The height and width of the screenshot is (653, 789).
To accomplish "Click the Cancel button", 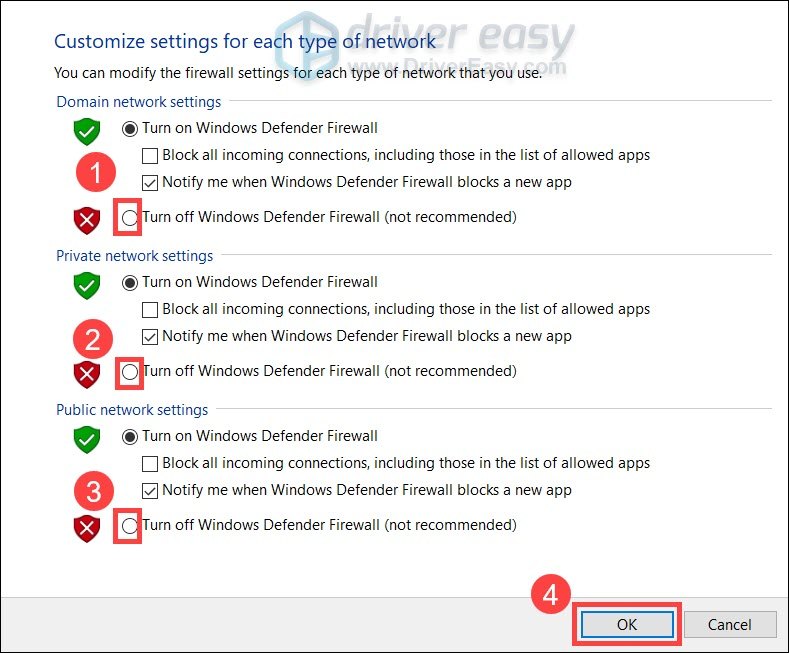I will pos(730,624).
